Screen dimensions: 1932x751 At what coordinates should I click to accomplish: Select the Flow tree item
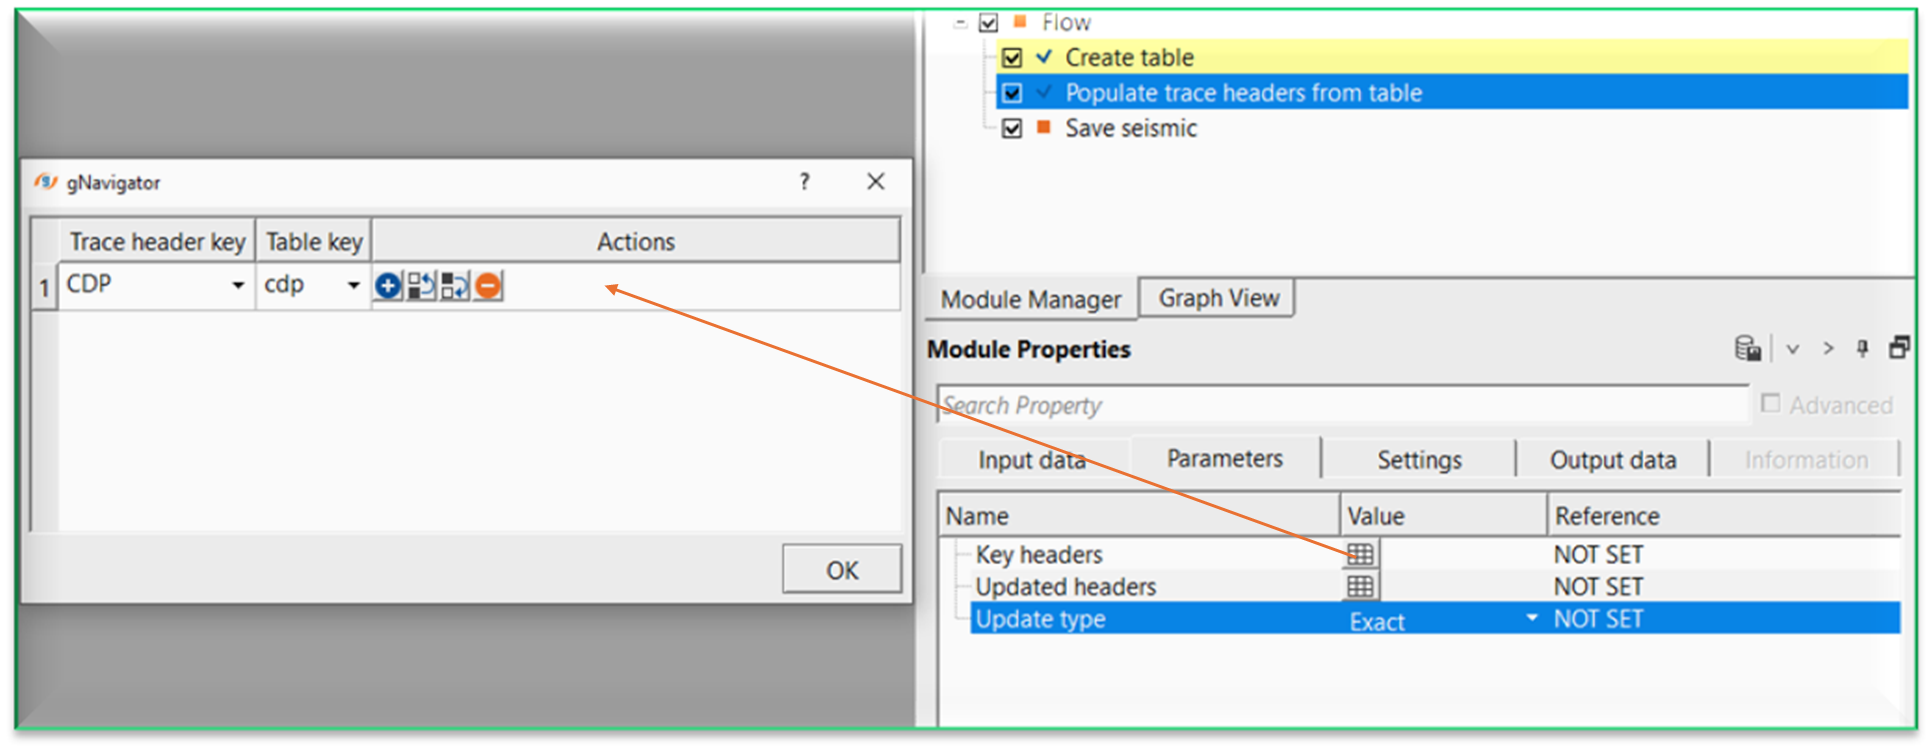(1066, 22)
